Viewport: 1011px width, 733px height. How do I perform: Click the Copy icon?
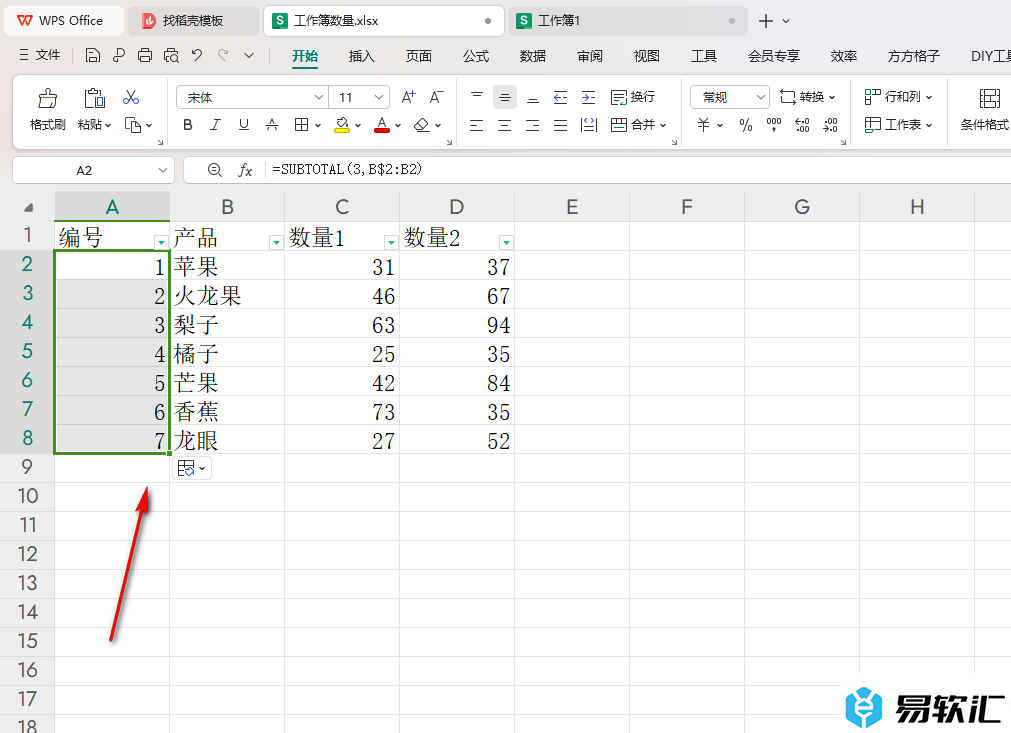click(x=132, y=125)
